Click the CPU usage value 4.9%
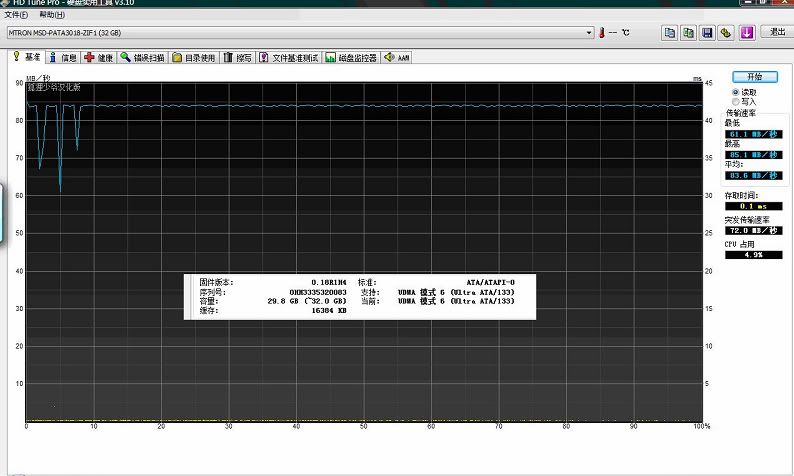The image size is (794, 476). tap(753, 255)
